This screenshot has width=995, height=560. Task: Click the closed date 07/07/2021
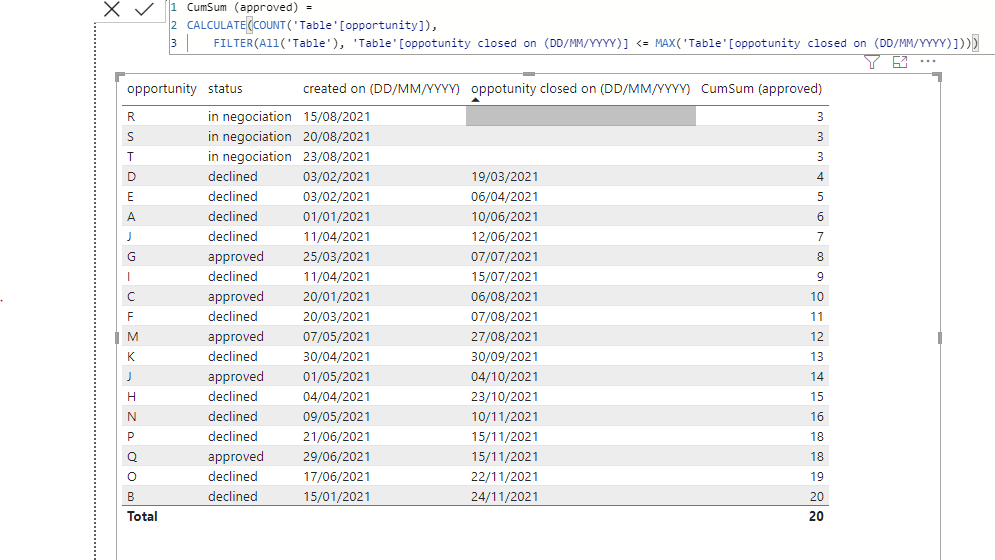tap(504, 257)
